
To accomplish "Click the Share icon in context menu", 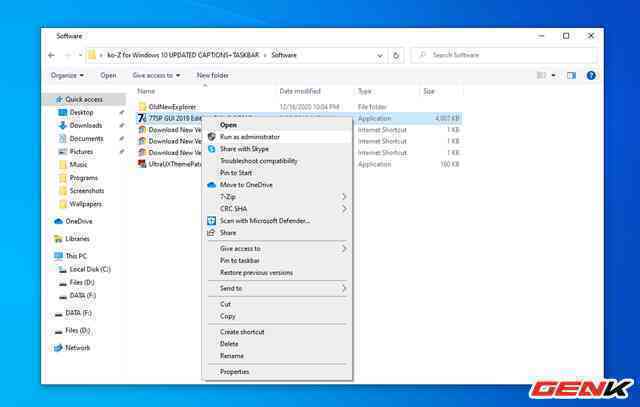I will (x=211, y=233).
